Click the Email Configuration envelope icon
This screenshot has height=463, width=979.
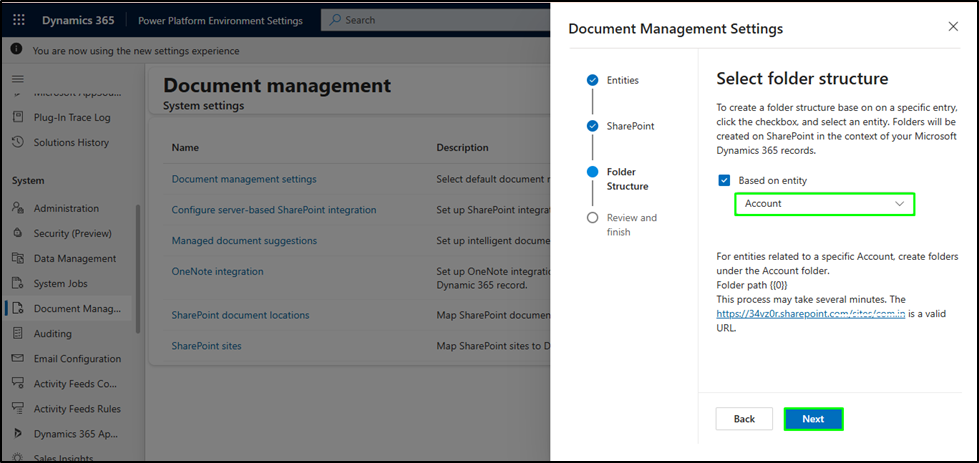coord(17,359)
